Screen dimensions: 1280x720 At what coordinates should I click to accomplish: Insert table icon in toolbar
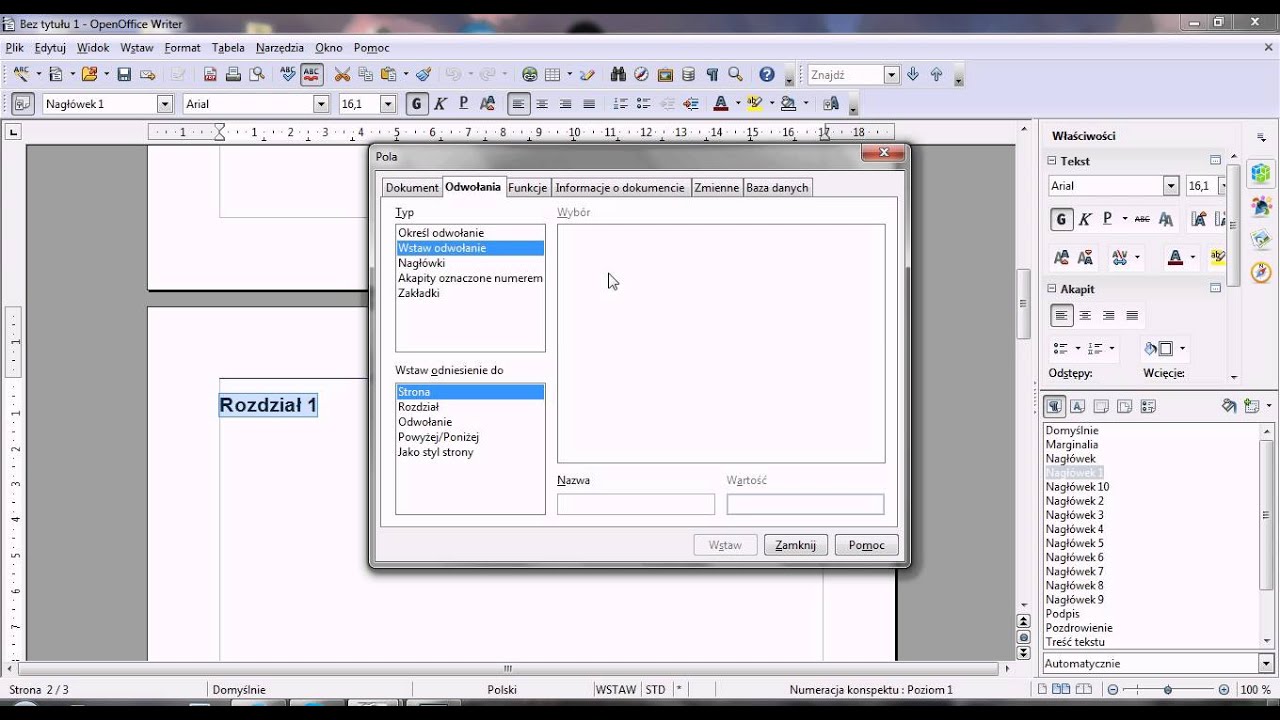click(552, 74)
